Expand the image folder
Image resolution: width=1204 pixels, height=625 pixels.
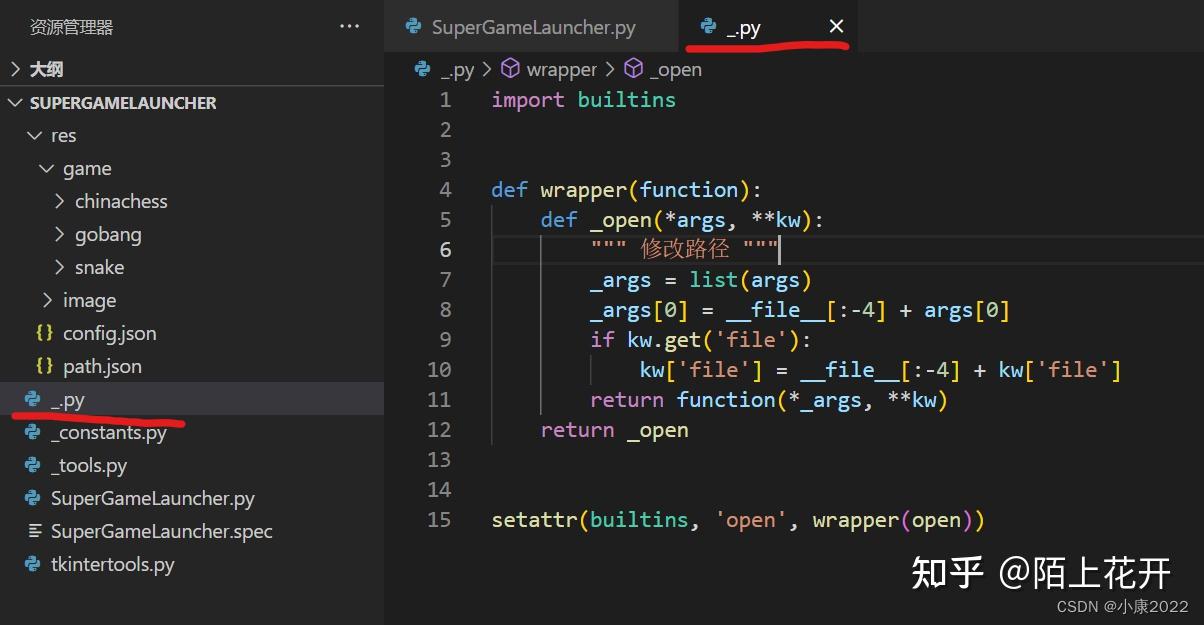point(46,300)
